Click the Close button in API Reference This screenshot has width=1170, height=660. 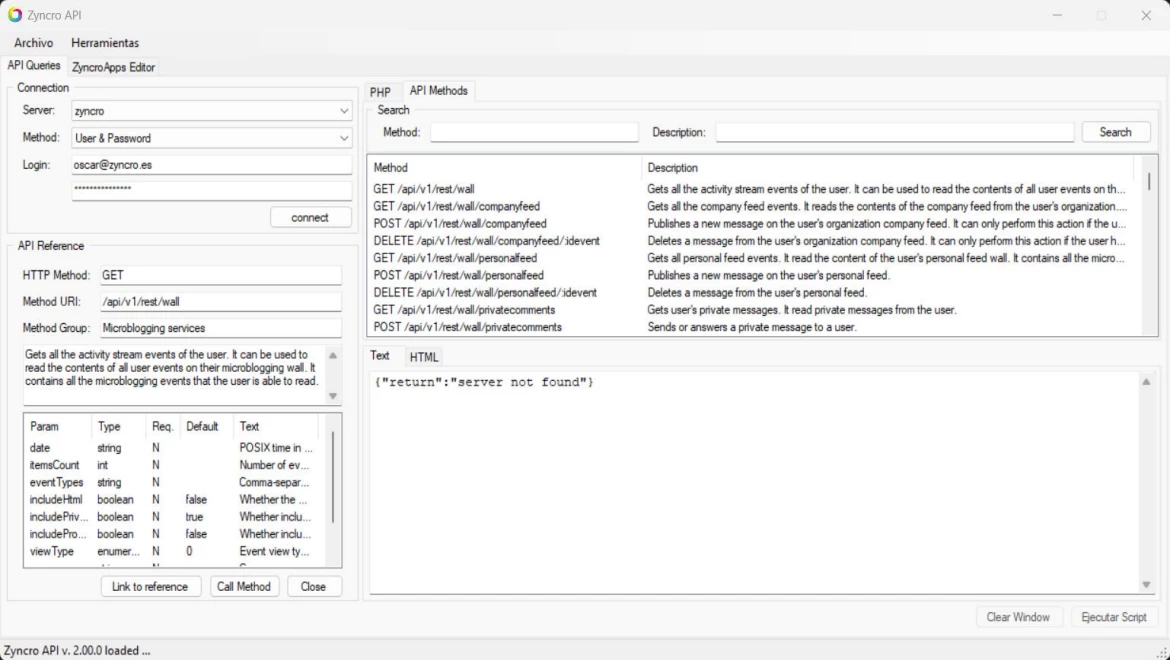click(313, 587)
